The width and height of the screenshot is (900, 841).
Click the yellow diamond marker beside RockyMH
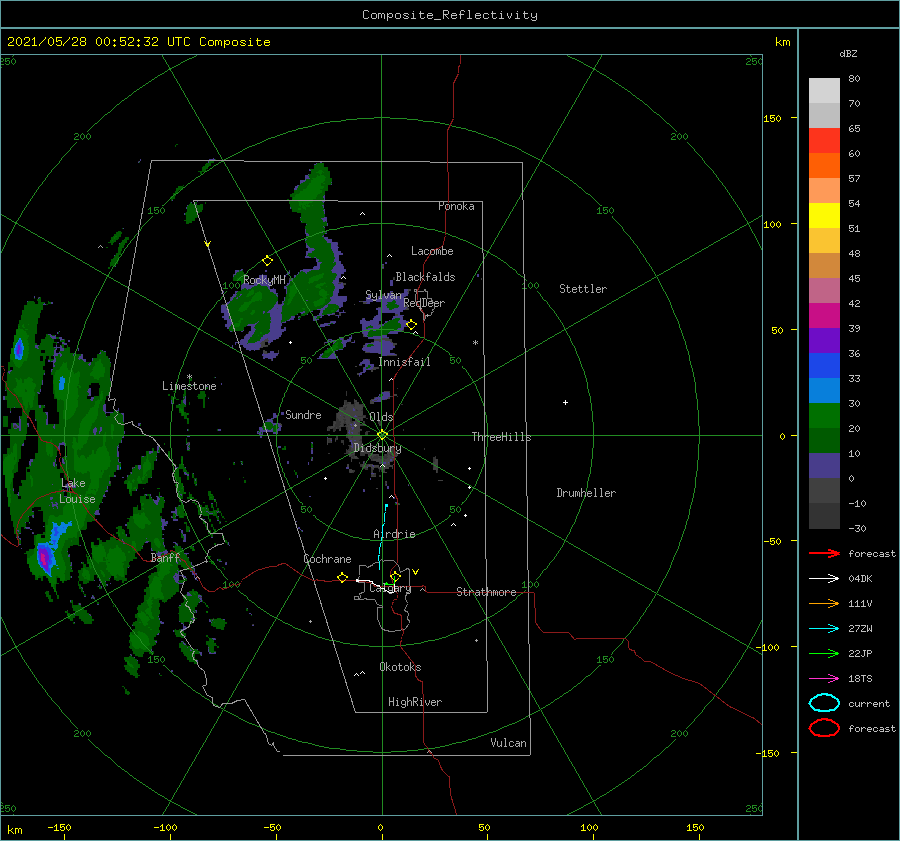click(267, 261)
